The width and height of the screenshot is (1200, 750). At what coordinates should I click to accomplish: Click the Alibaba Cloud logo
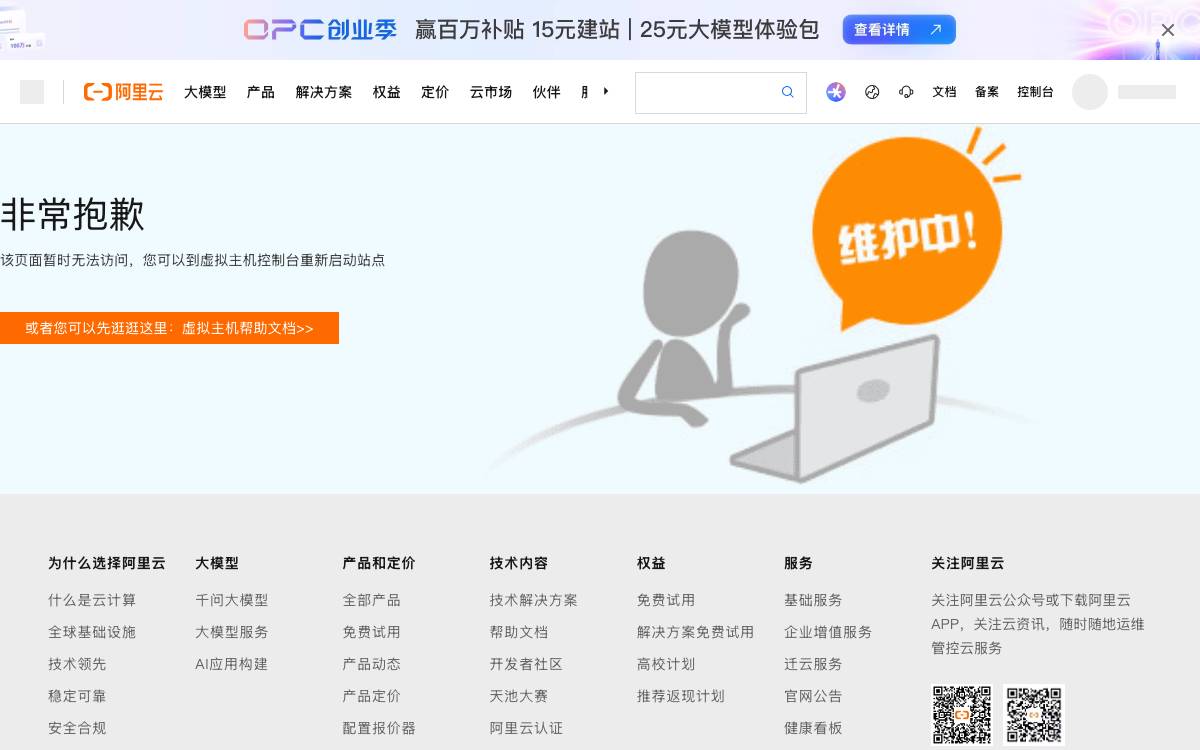click(123, 92)
